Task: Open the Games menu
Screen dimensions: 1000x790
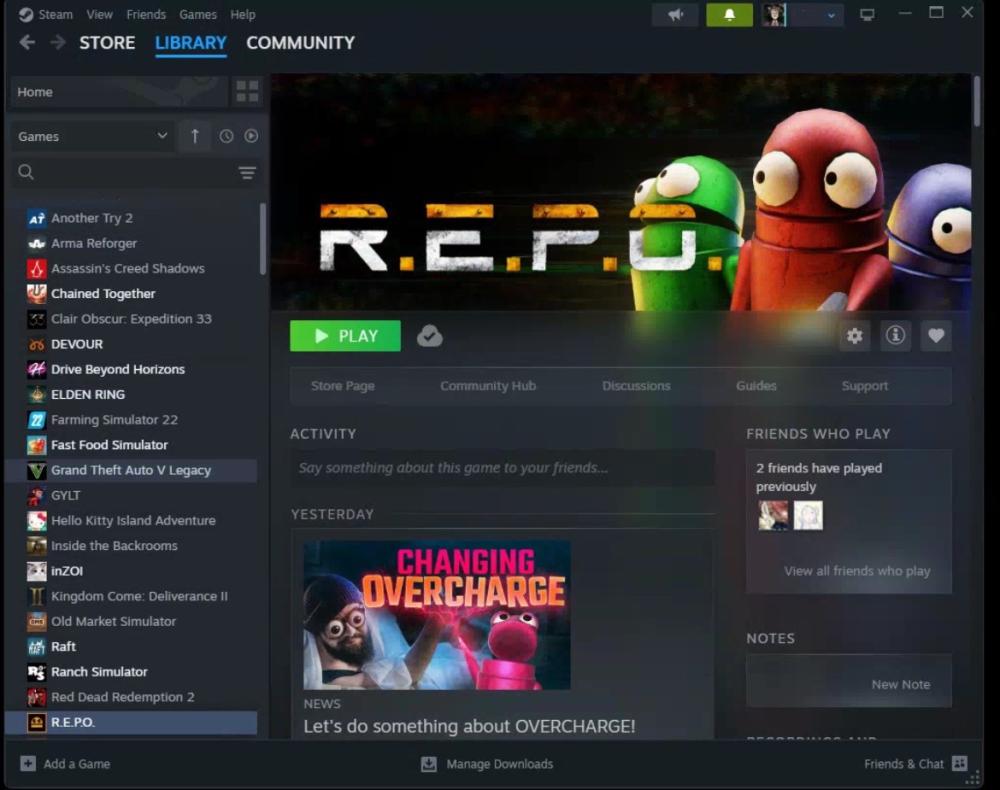Action: 198,14
